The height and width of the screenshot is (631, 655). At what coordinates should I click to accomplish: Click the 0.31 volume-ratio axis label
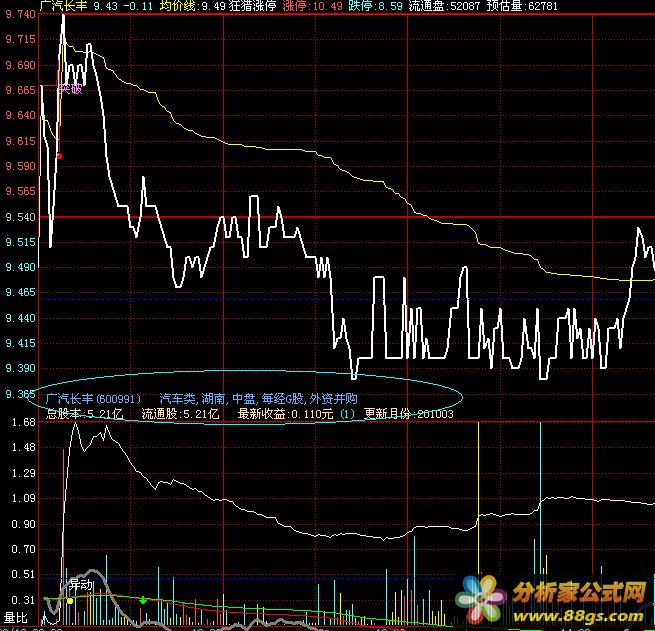(24, 600)
